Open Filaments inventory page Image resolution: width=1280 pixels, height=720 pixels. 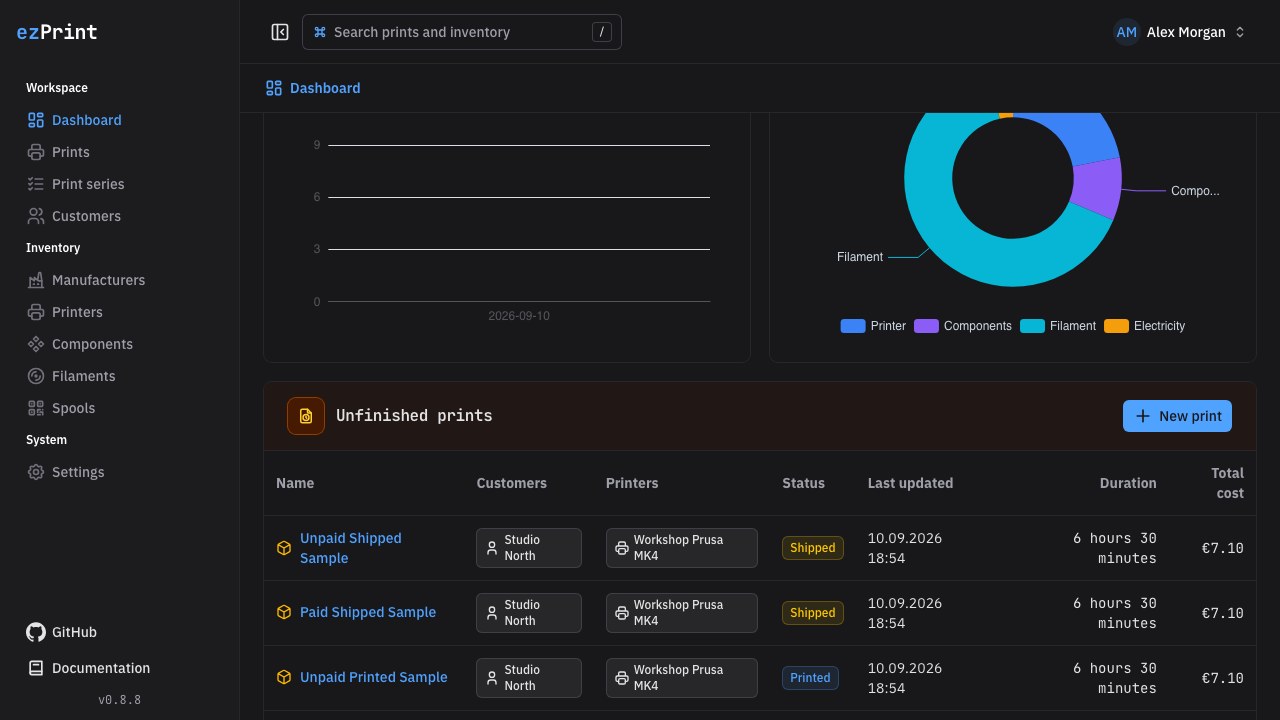click(x=120, y=376)
